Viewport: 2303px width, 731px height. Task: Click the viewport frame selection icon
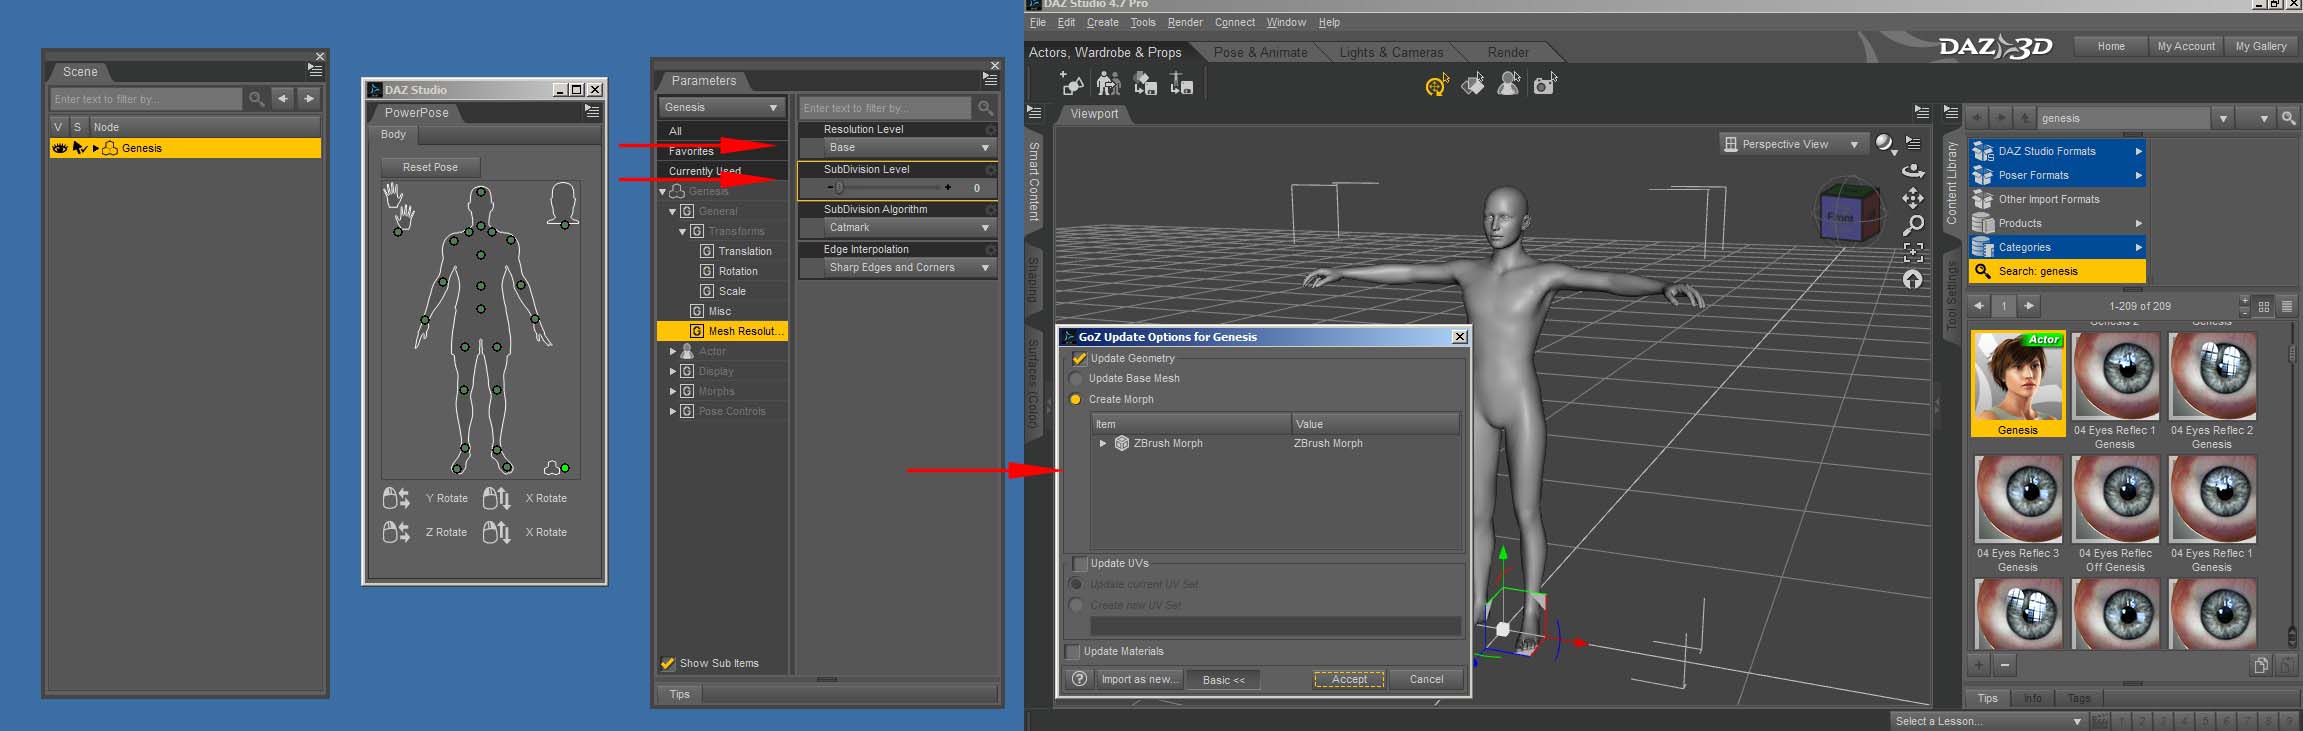click(x=1912, y=252)
